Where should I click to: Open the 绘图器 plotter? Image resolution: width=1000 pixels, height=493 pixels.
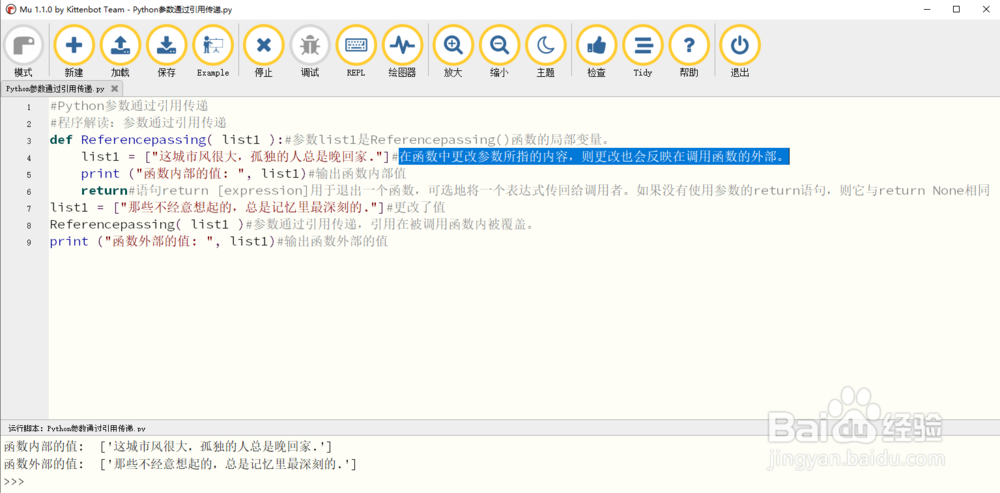402,52
